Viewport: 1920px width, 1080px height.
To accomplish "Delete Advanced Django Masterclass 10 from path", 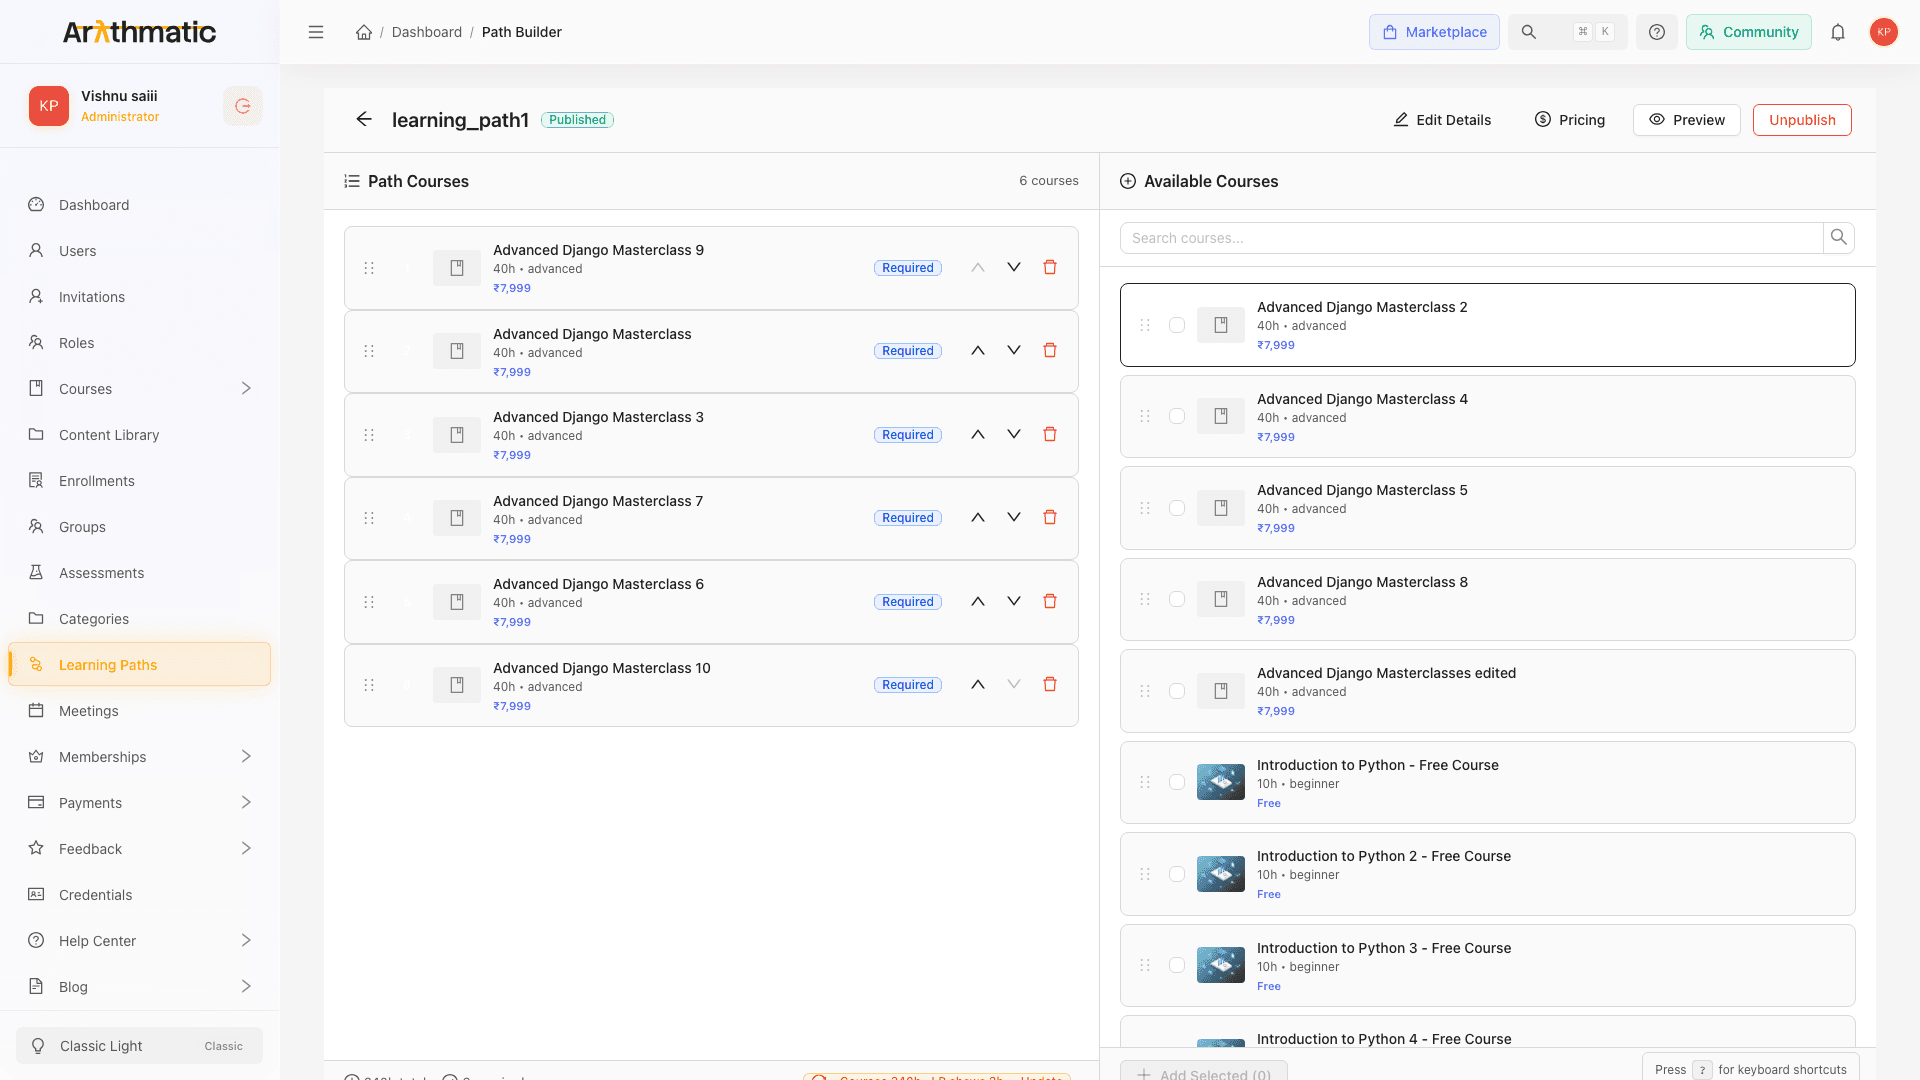I will point(1050,684).
